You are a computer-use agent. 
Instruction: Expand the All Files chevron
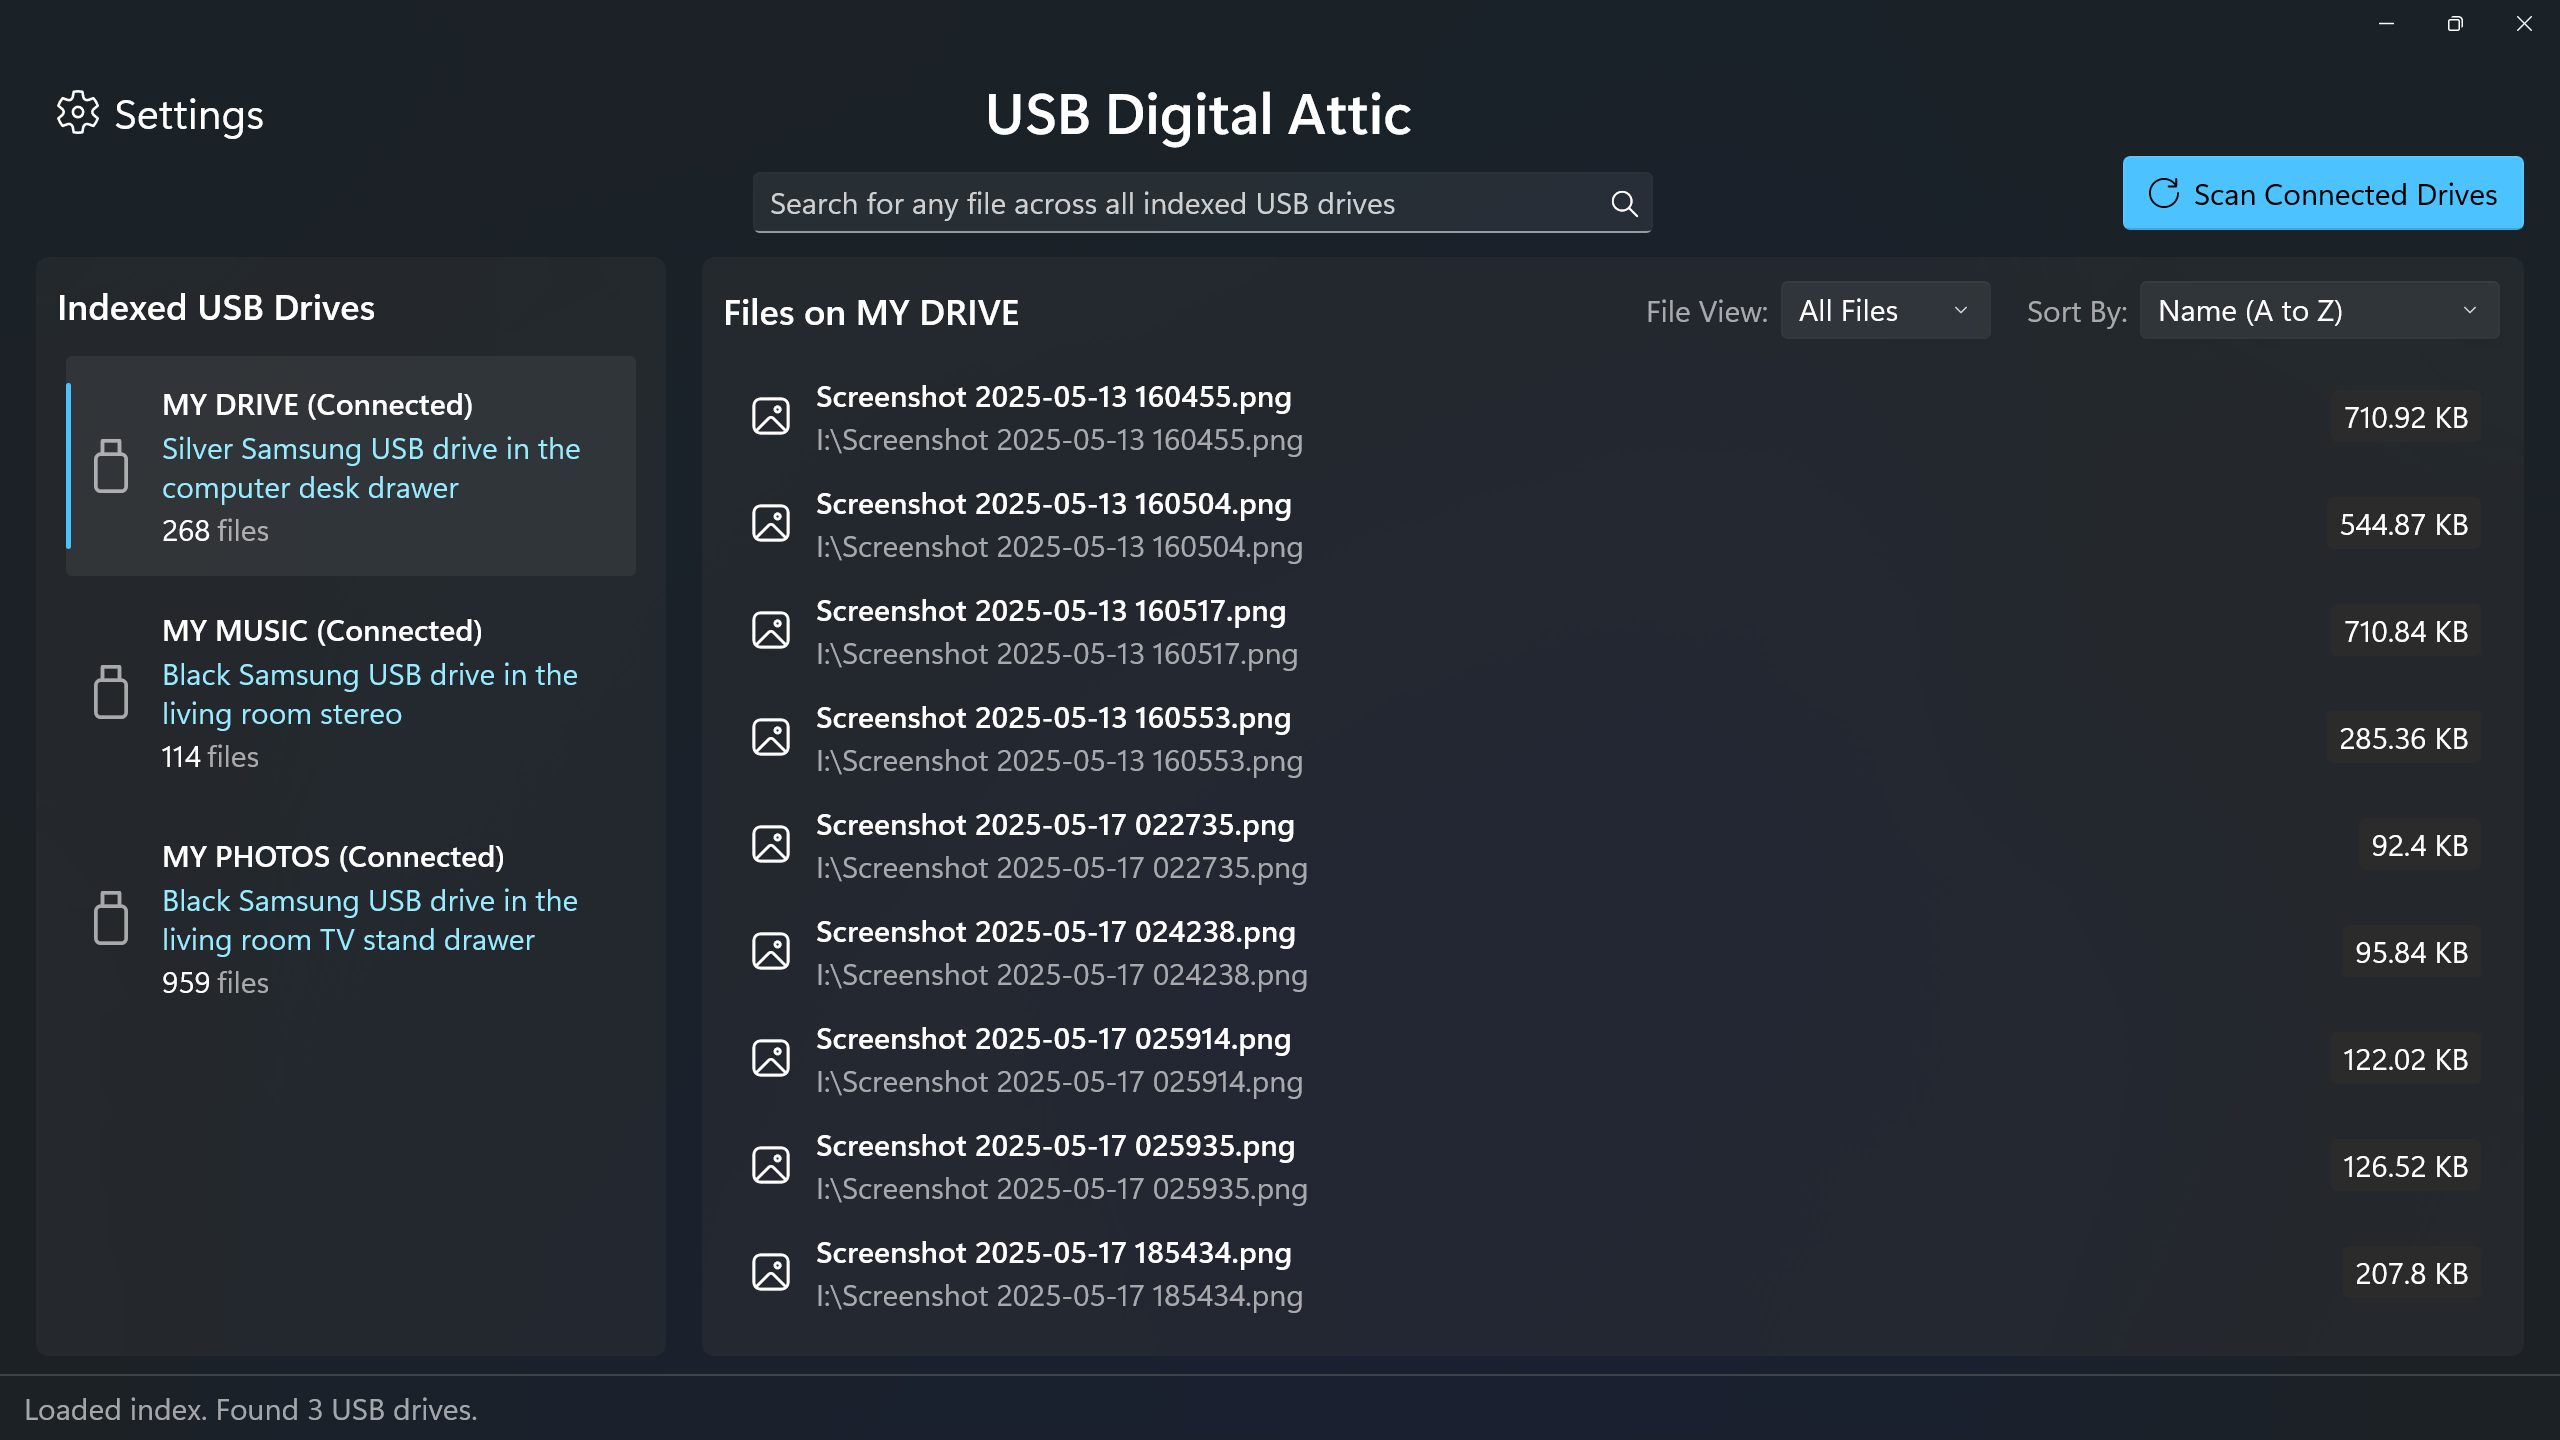(1960, 311)
